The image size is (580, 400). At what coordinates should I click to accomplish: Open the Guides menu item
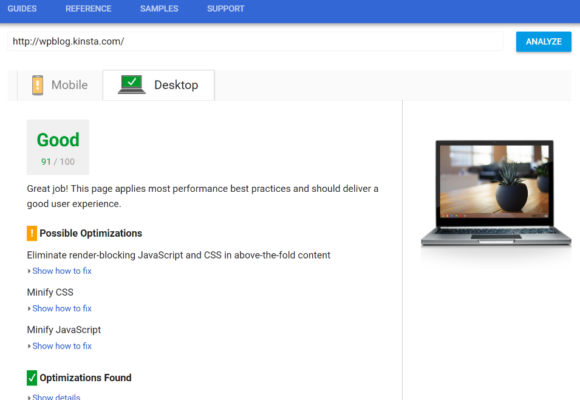click(22, 9)
